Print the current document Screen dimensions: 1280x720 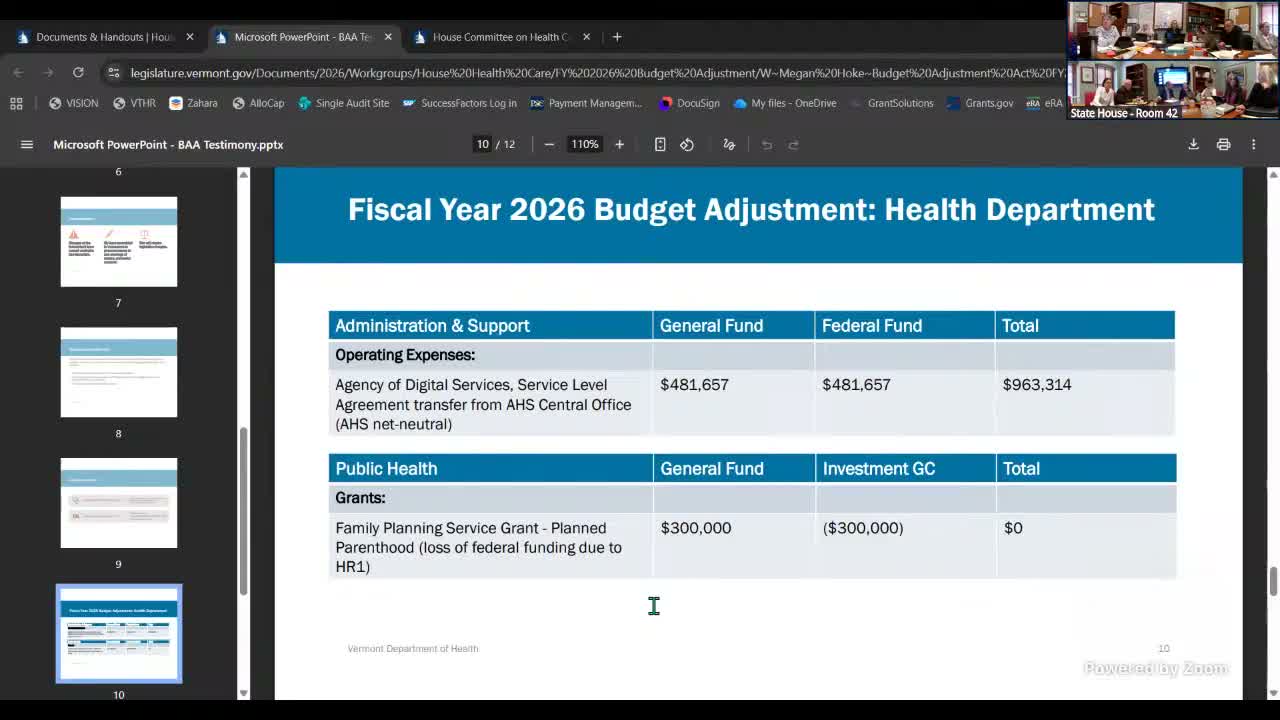click(x=1223, y=144)
